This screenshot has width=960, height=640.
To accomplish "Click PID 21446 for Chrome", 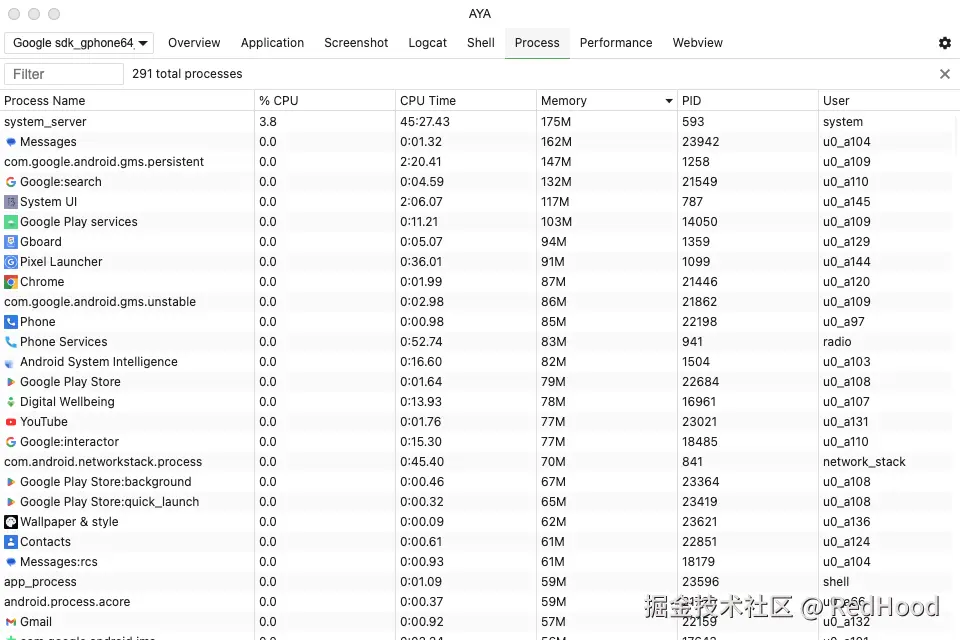I will 700,282.
